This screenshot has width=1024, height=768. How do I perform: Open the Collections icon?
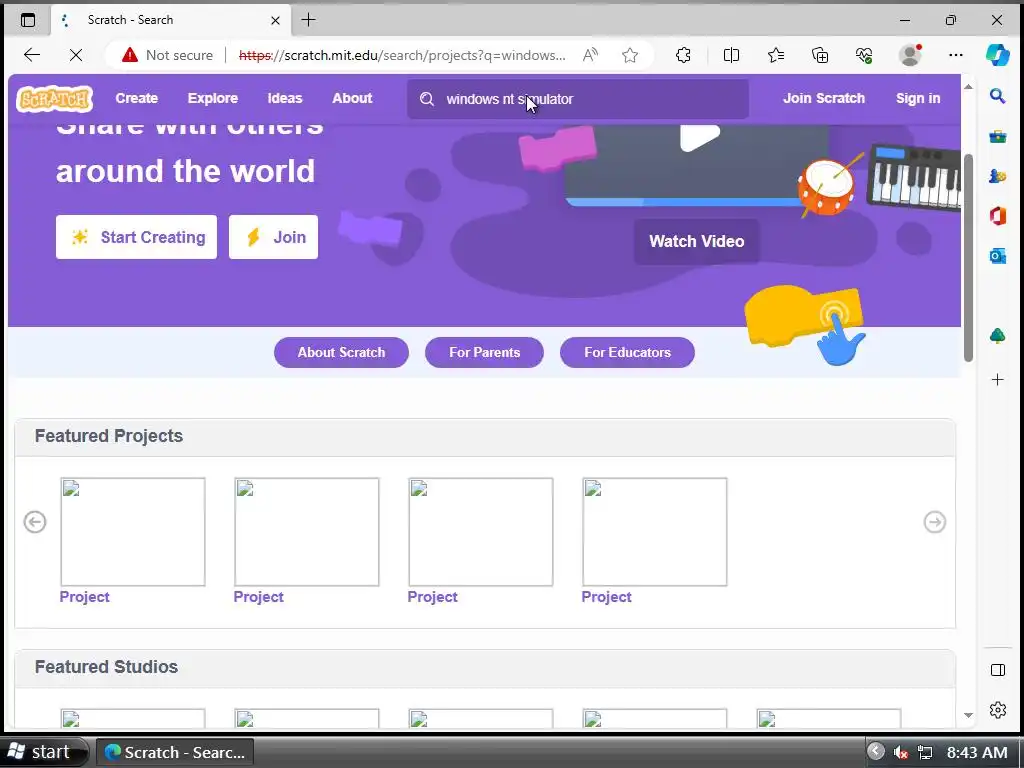pyautogui.click(x=820, y=56)
